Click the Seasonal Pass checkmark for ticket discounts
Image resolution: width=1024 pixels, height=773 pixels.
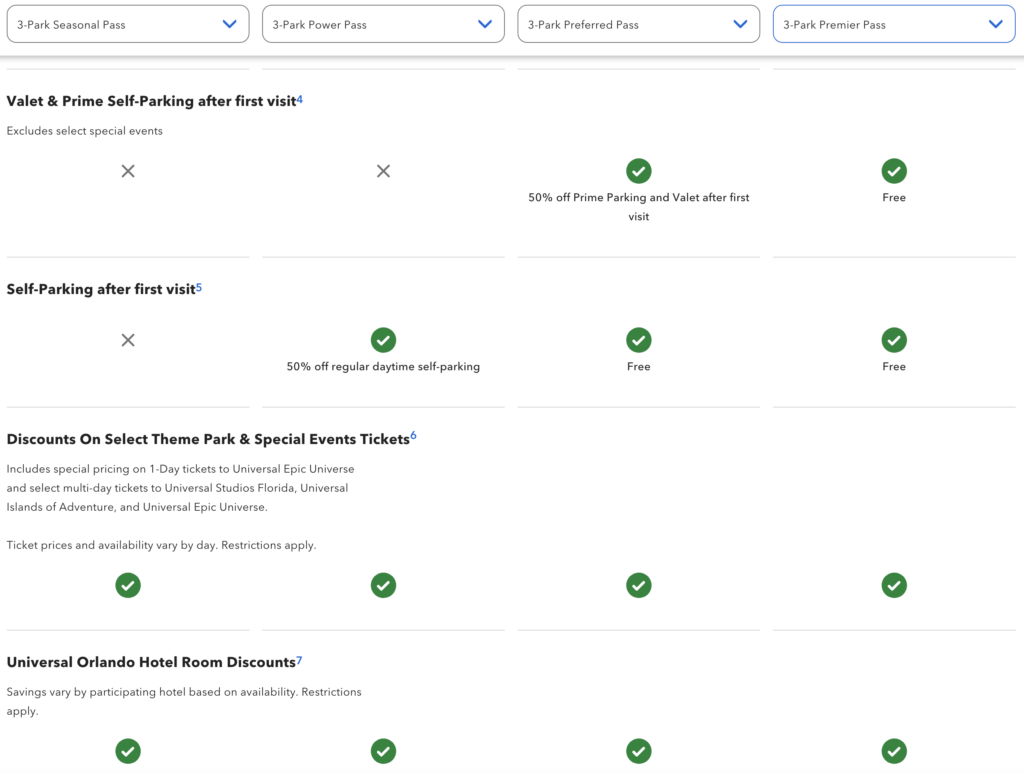(x=128, y=585)
